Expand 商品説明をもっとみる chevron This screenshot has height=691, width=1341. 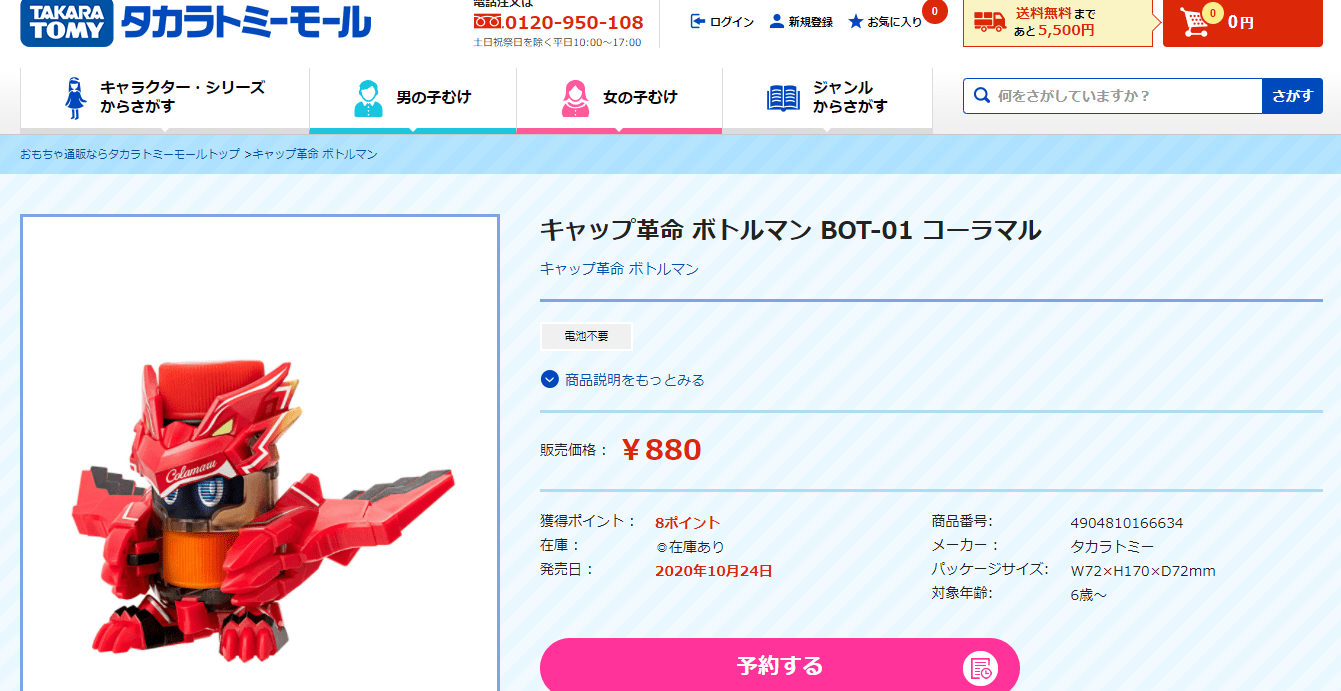point(549,379)
